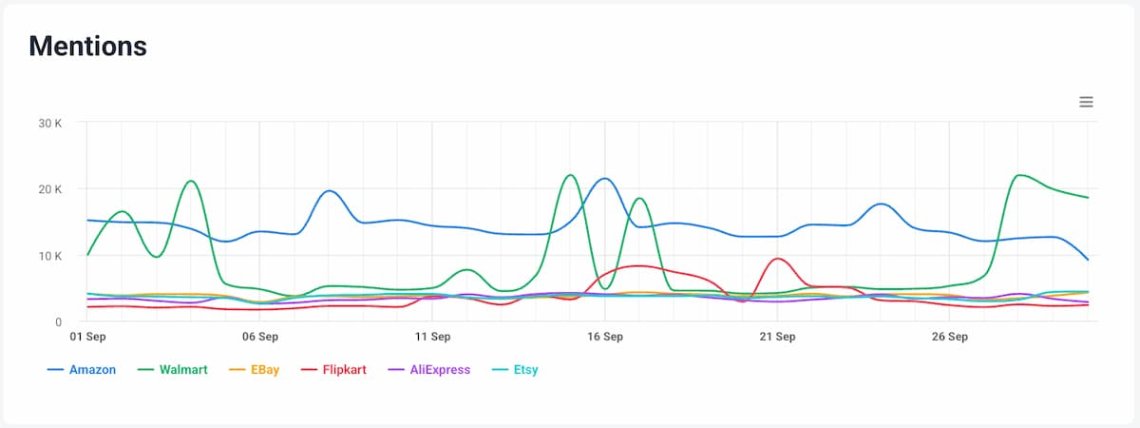Toggle Amazon series via legend text
The image size is (1140, 428).
tap(92, 370)
